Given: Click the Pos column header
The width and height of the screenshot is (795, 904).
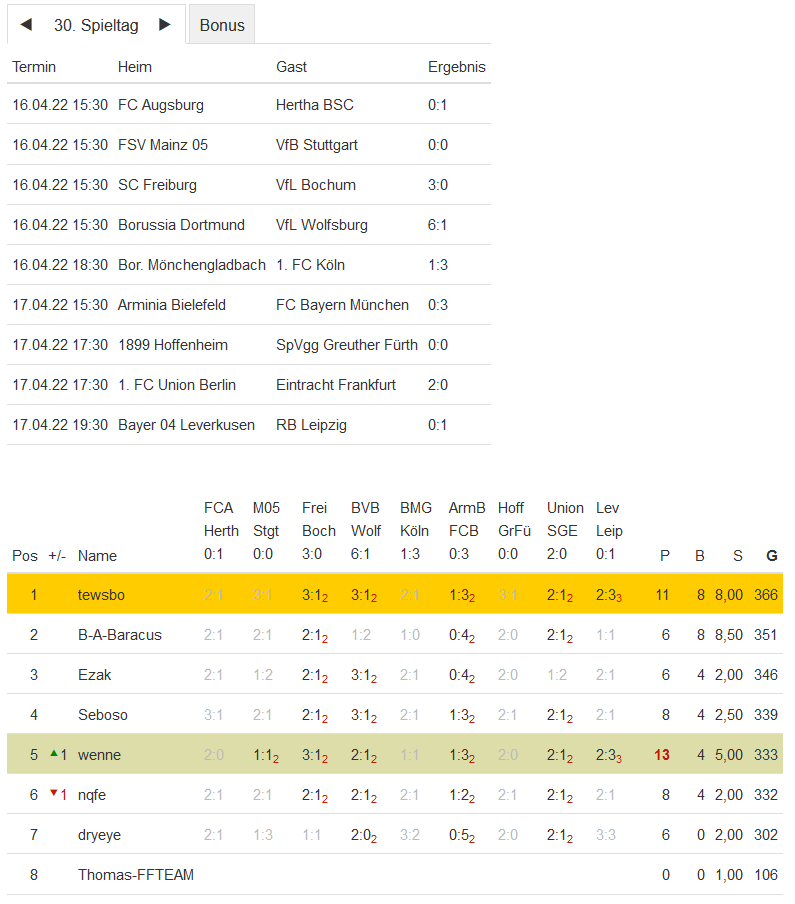Looking at the screenshot, I should coord(25,556).
